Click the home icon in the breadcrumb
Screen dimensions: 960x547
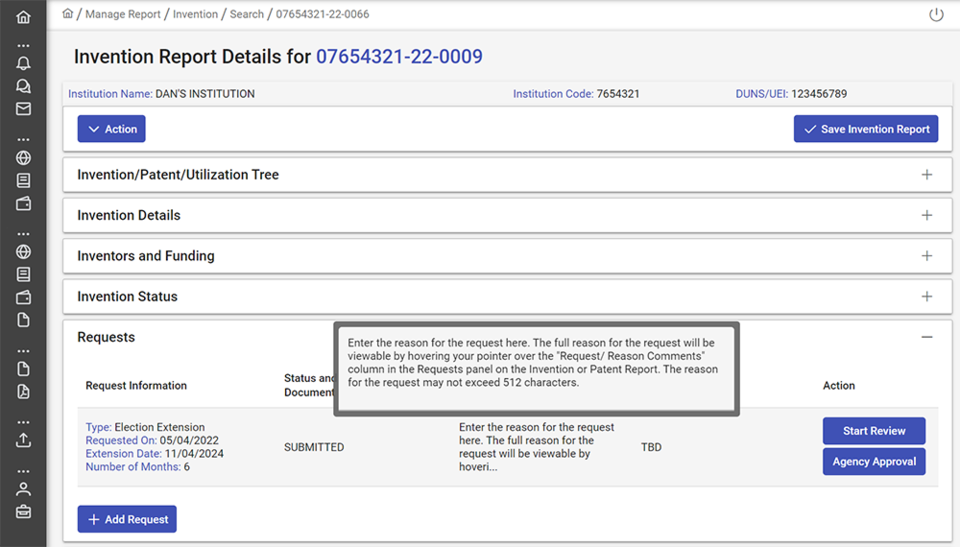pyautogui.click(x=67, y=14)
